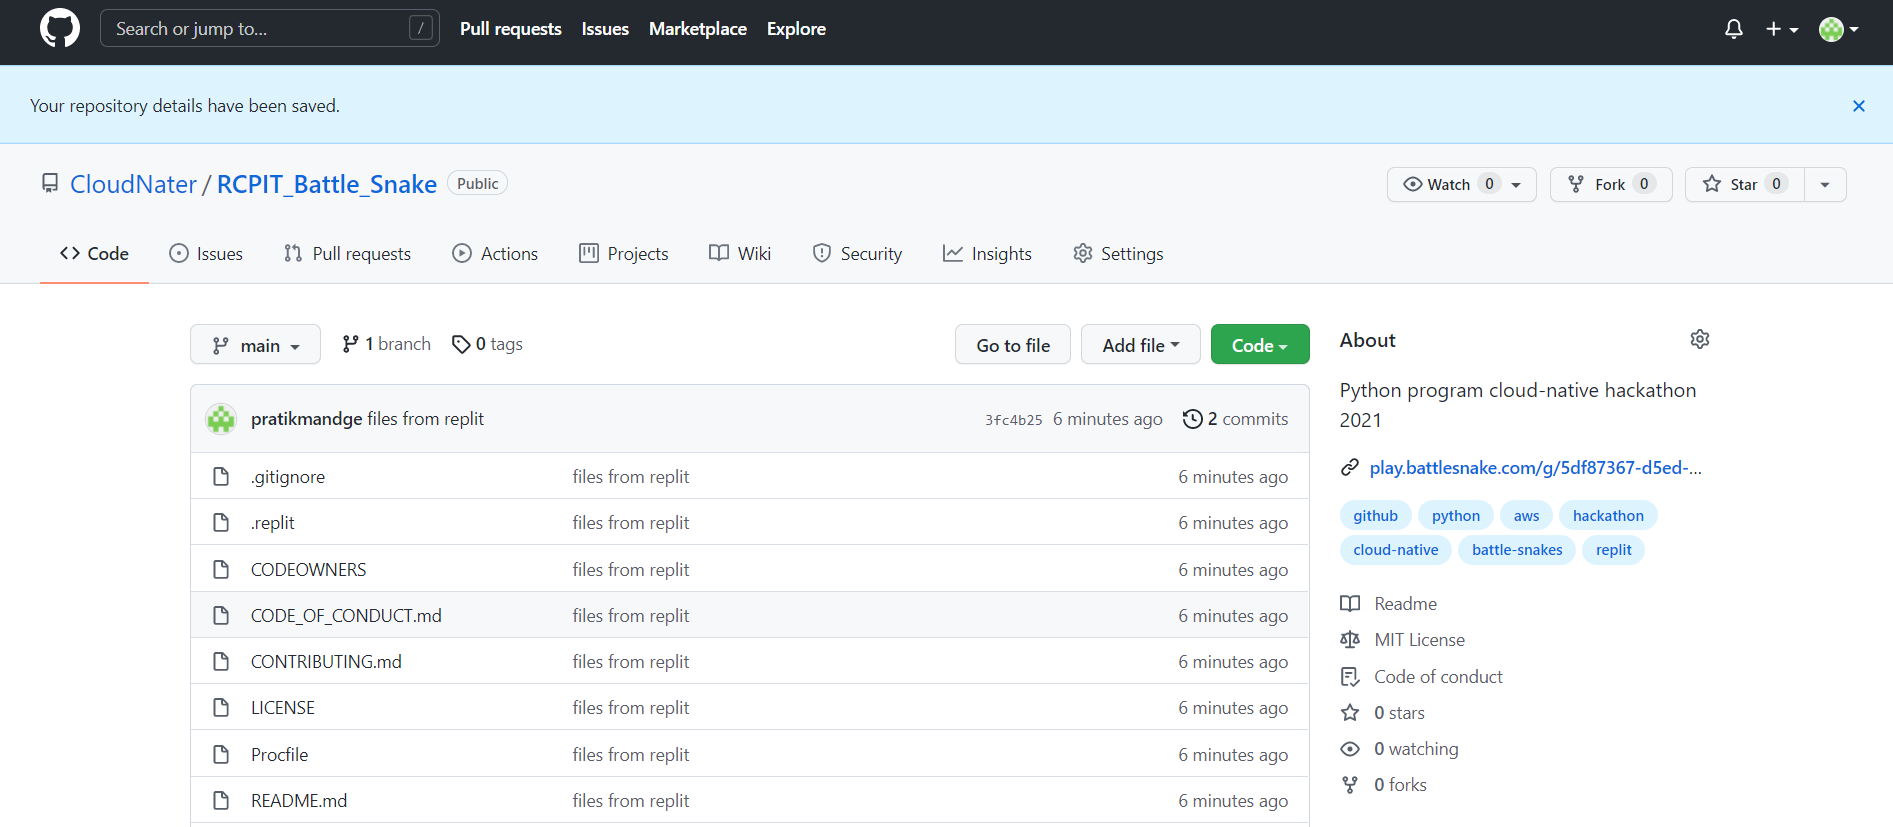Open the Procfile file
The height and width of the screenshot is (827, 1893).
[x=279, y=755]
